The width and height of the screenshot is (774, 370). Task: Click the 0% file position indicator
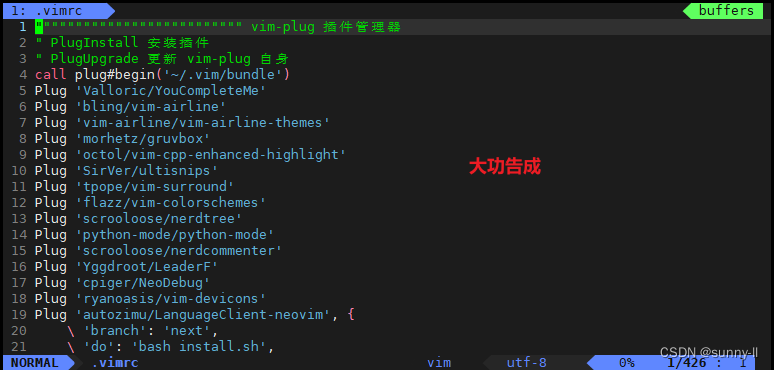click(626, 363)
